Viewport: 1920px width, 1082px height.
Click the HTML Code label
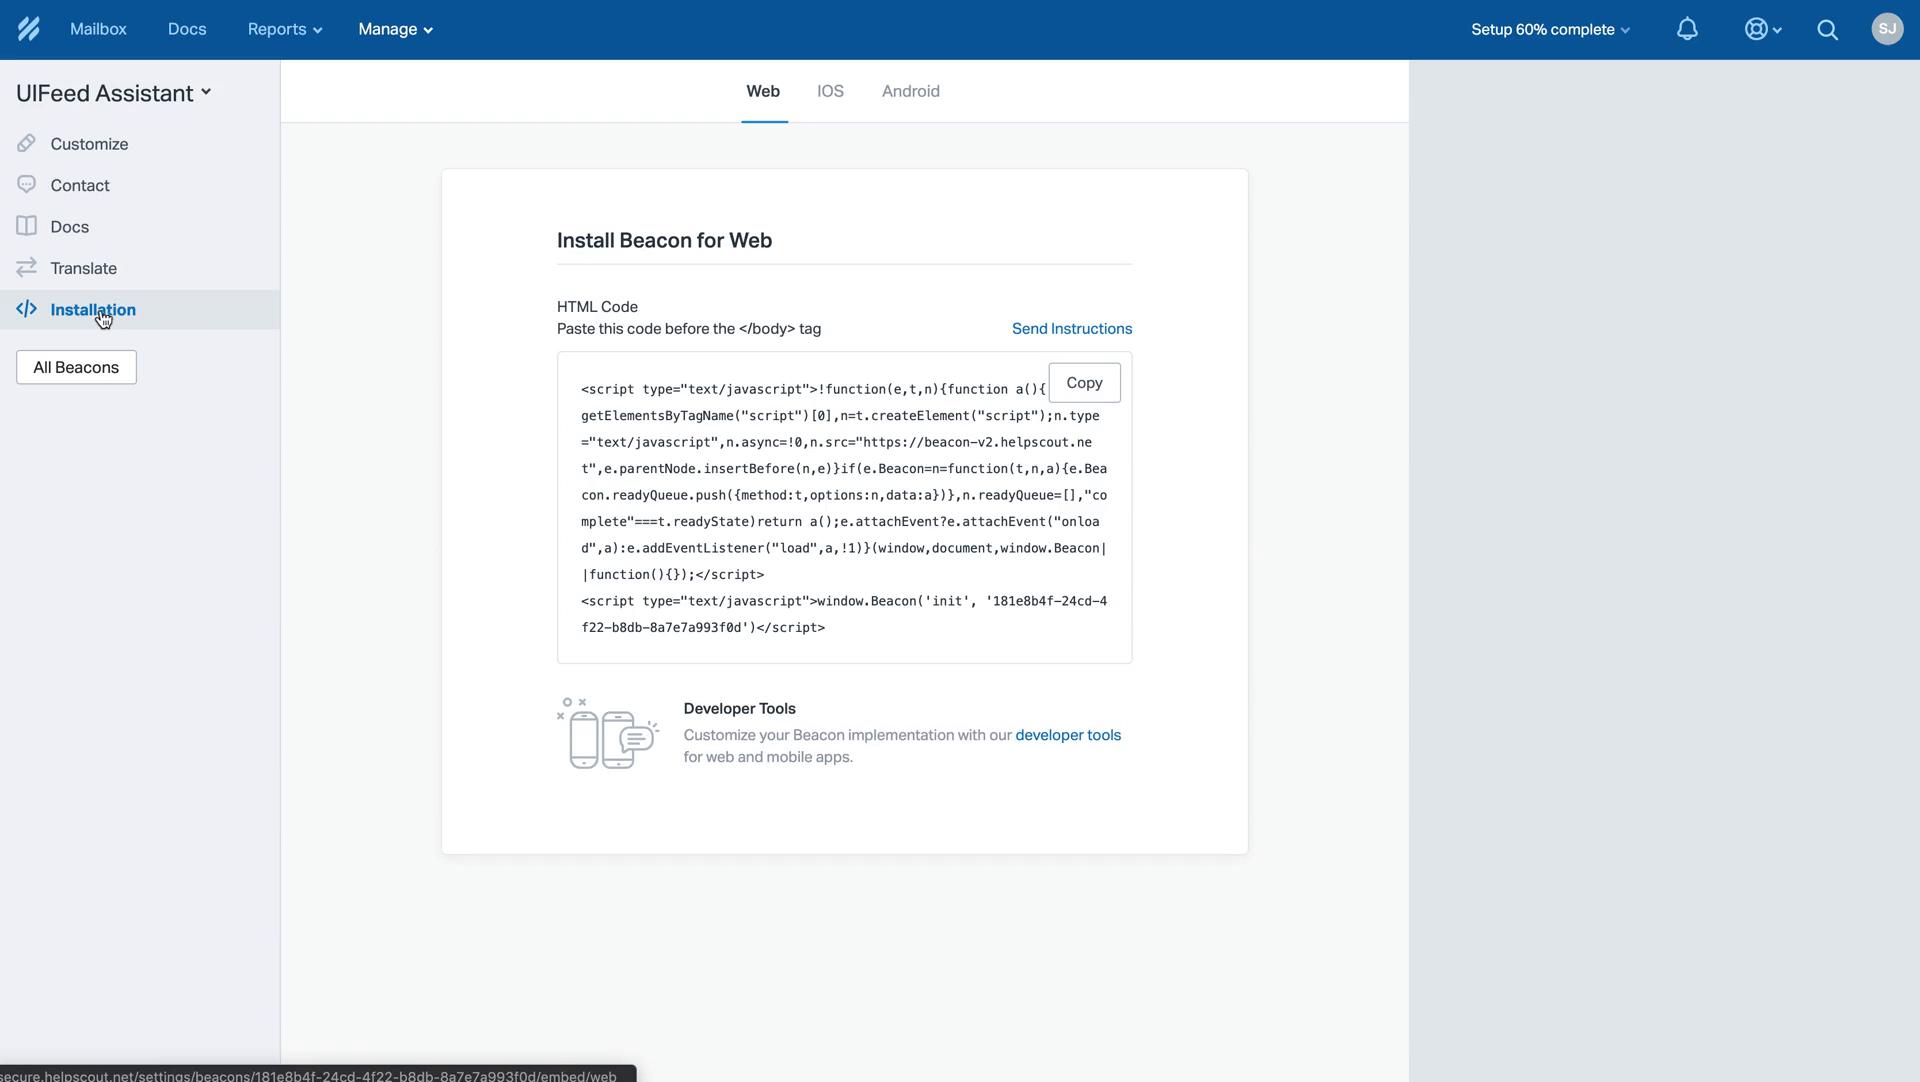point(597,307)
